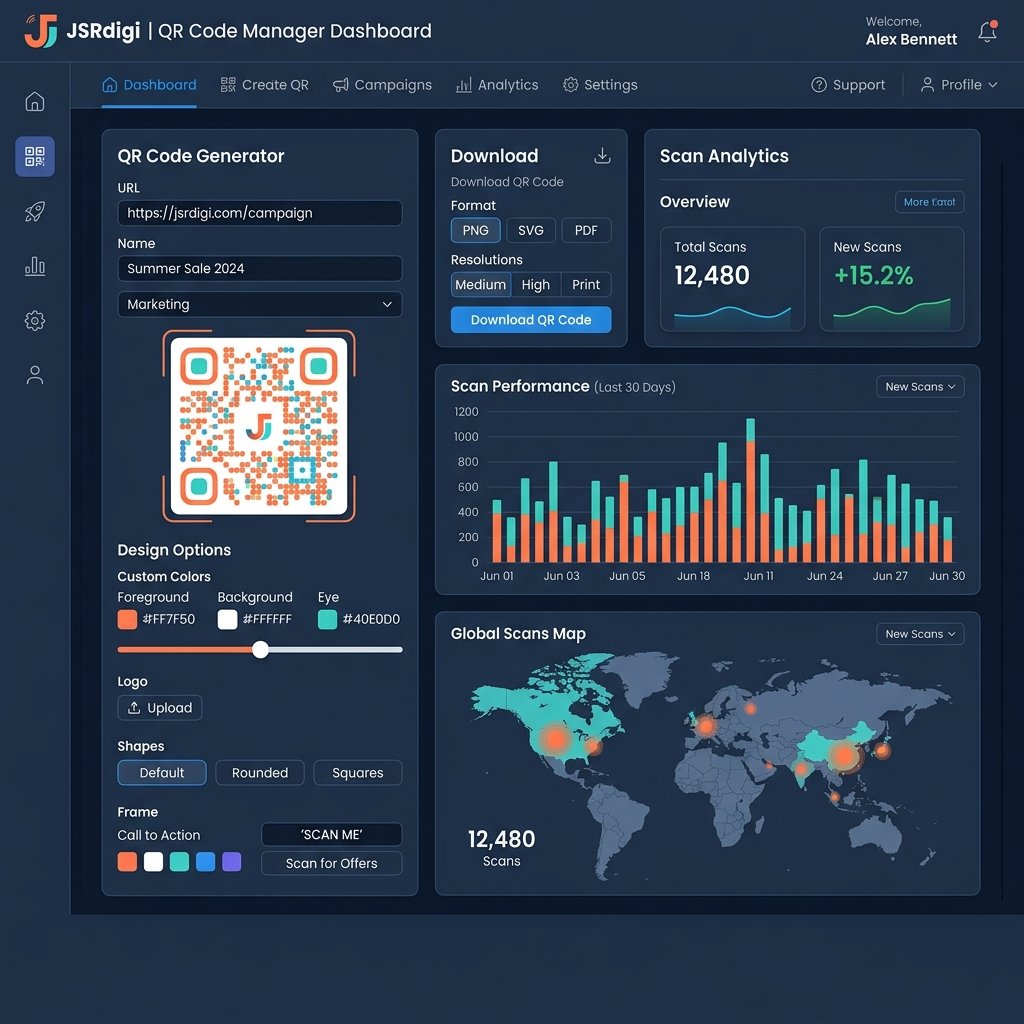Open the Analytics tab
This screenshot has width=1024, height=1024.
(497, 85)
